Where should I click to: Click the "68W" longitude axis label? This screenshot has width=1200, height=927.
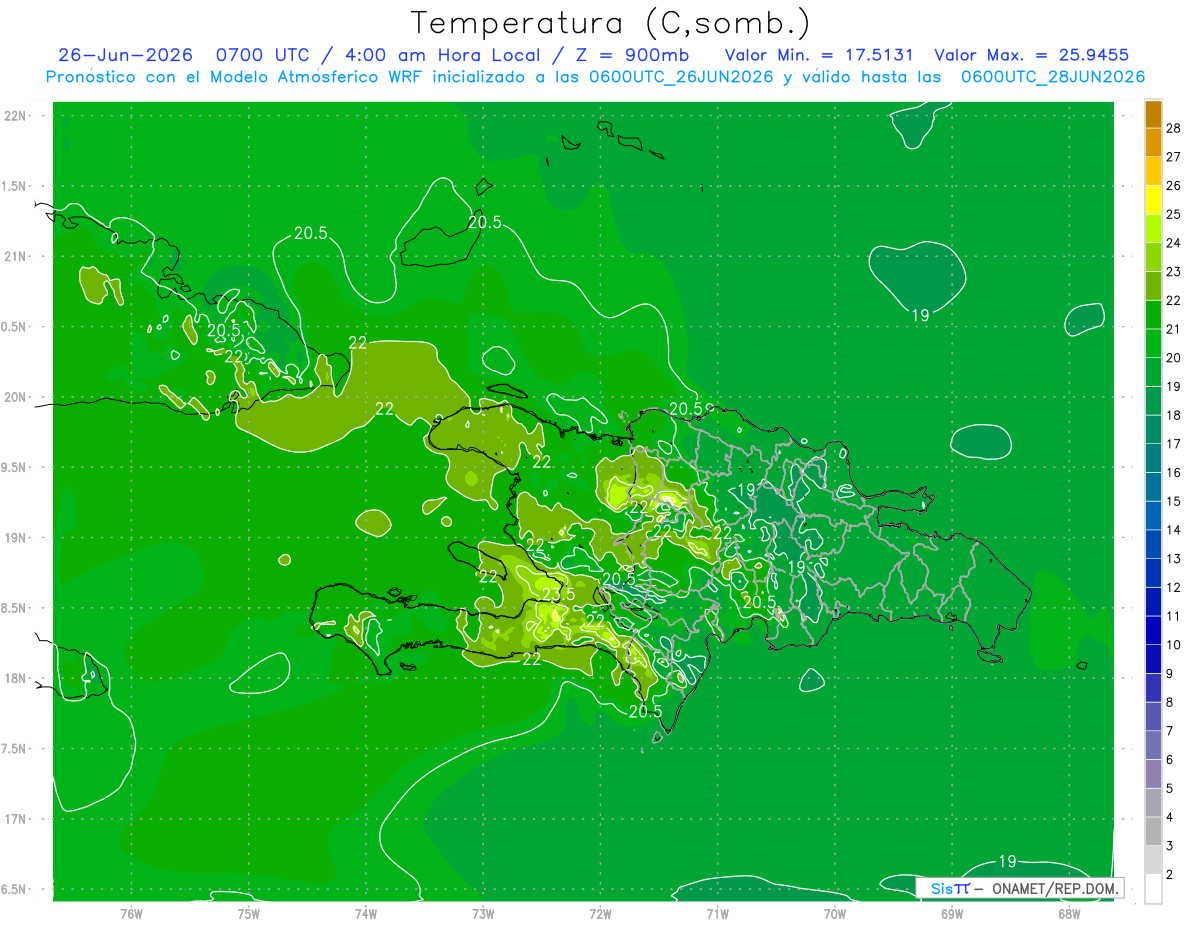tap(1069, 913)
